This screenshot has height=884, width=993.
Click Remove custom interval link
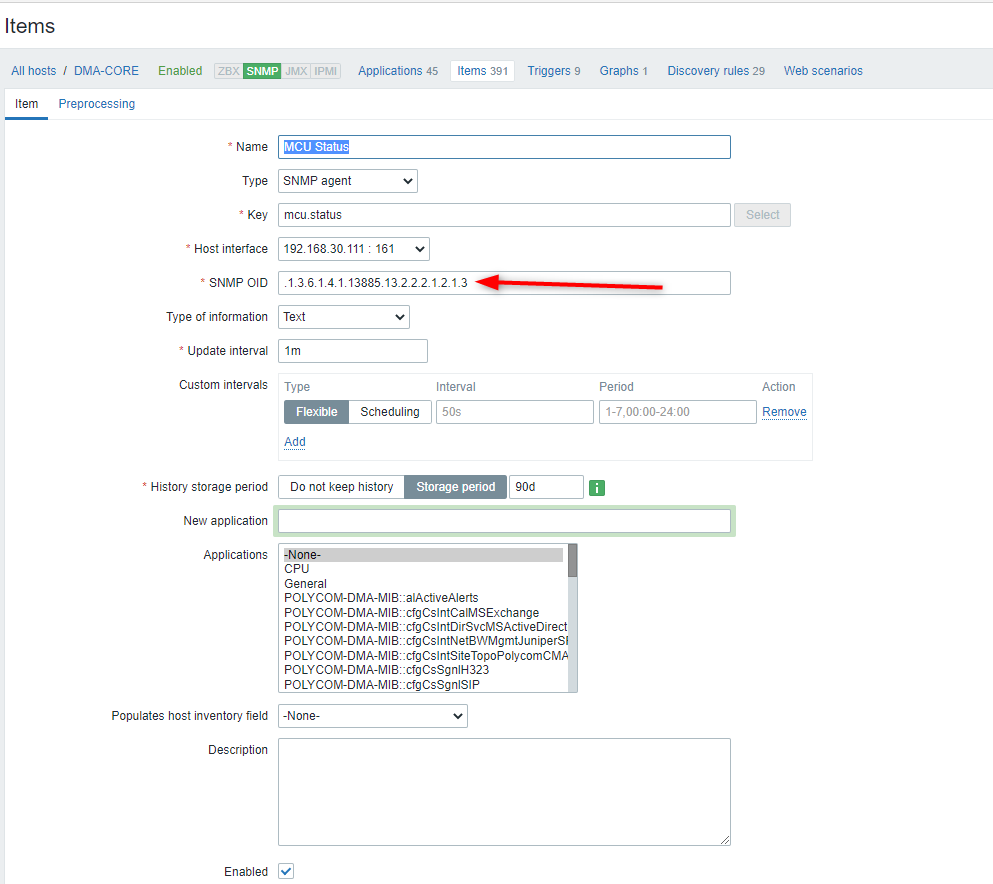point(784,412)
